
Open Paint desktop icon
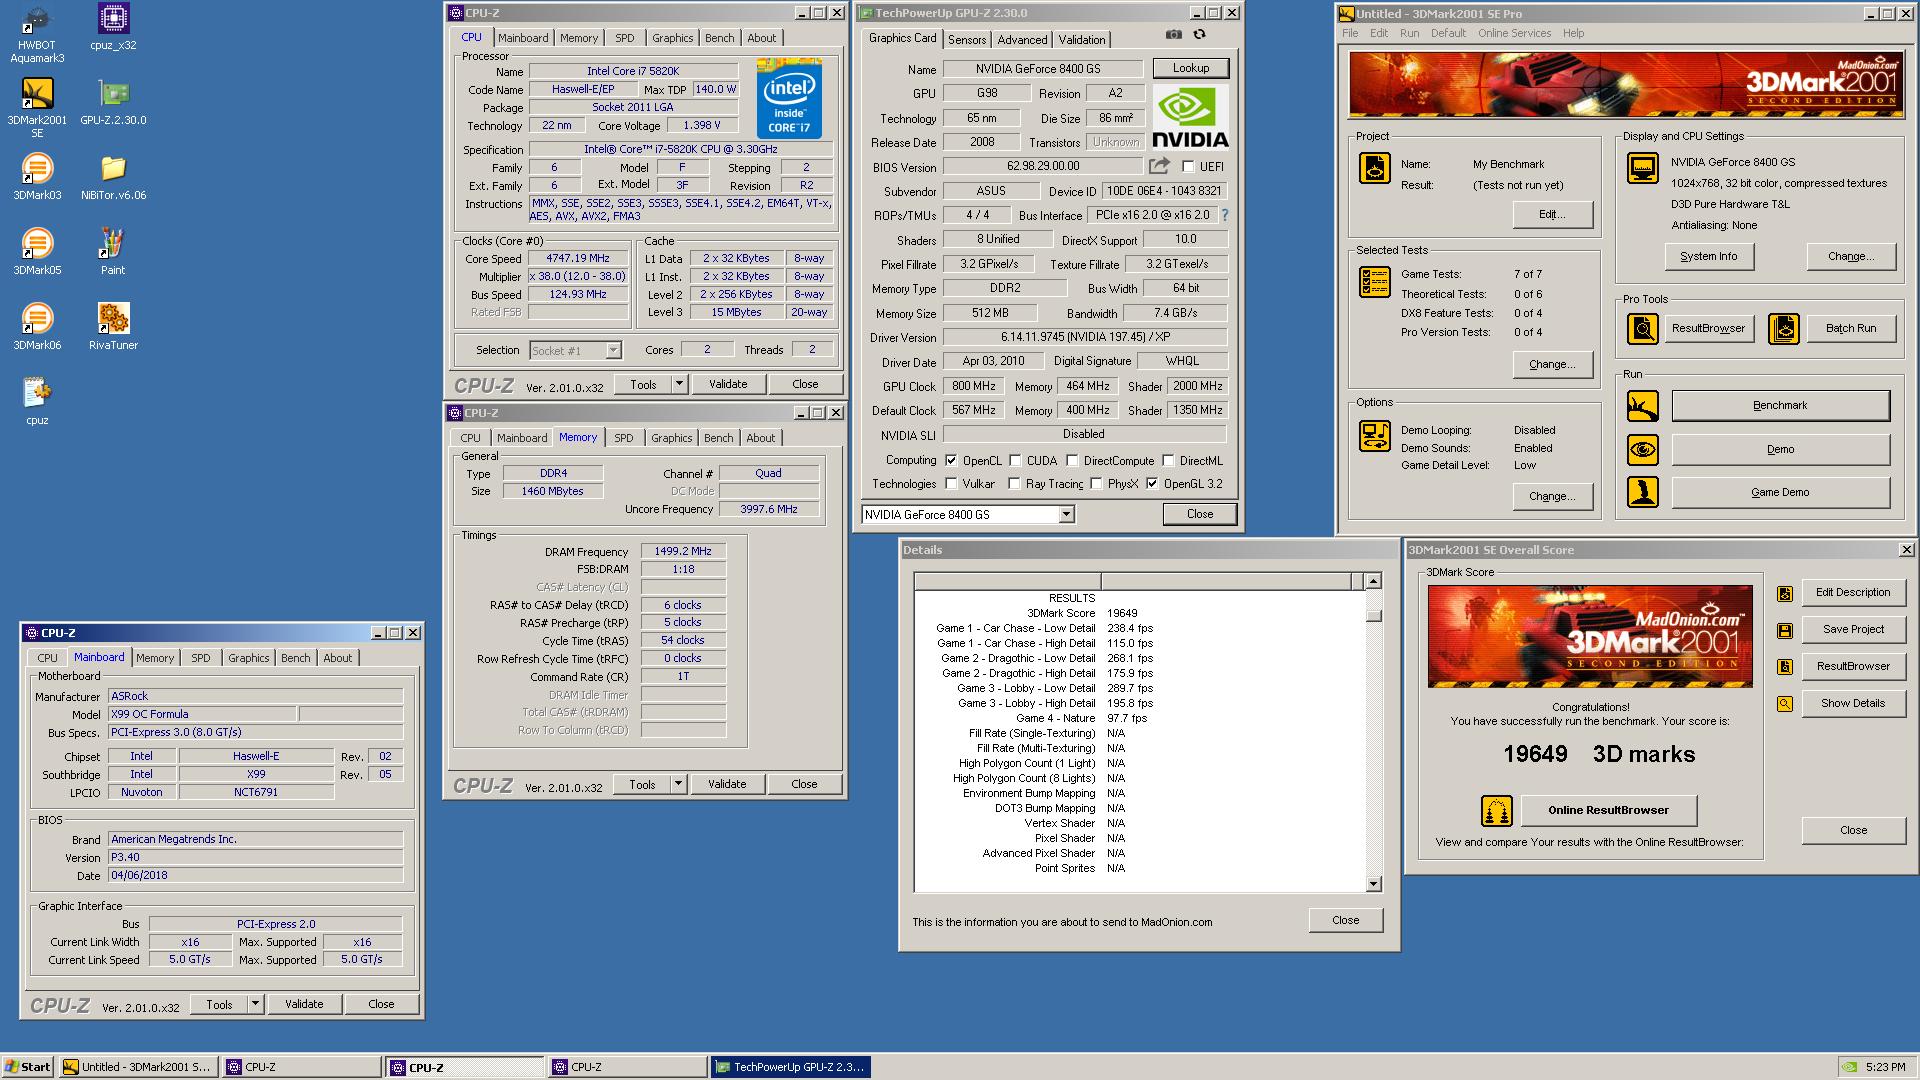tap(113, 252)
